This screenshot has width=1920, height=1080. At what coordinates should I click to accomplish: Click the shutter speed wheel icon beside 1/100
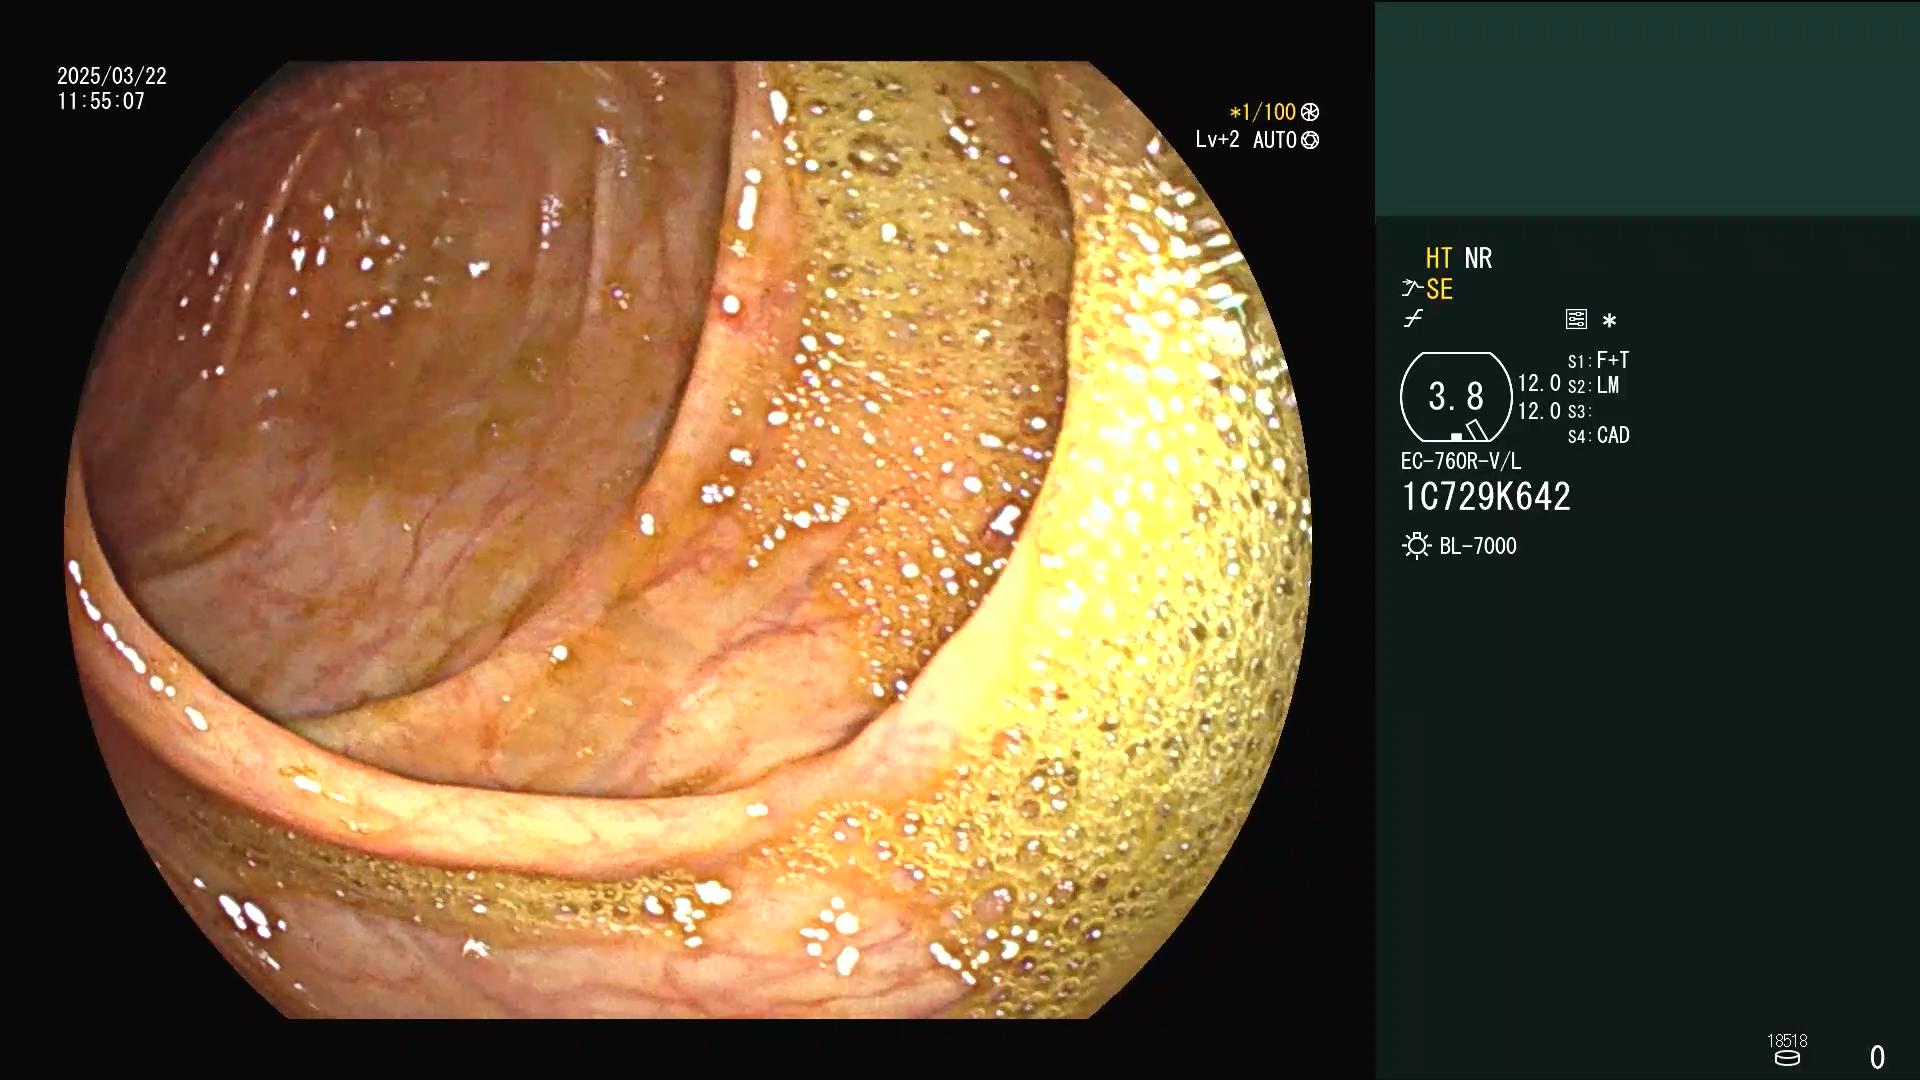[x=1310, y=113]
